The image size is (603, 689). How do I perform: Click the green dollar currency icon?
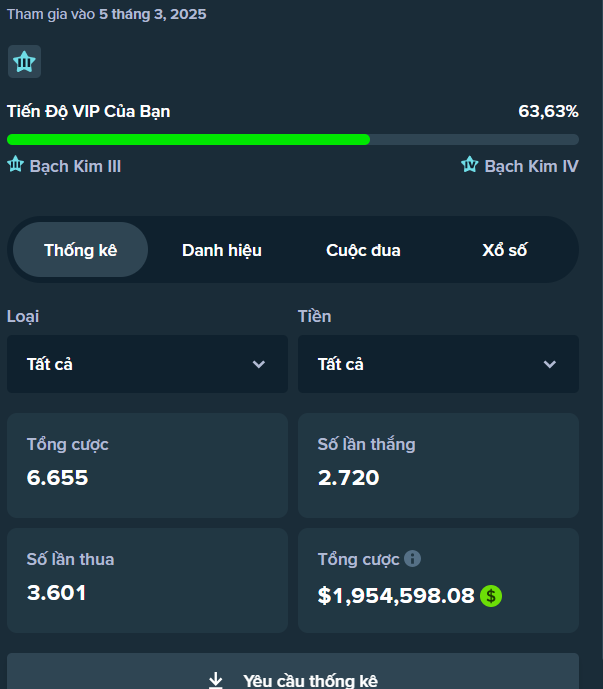point(490,596)
